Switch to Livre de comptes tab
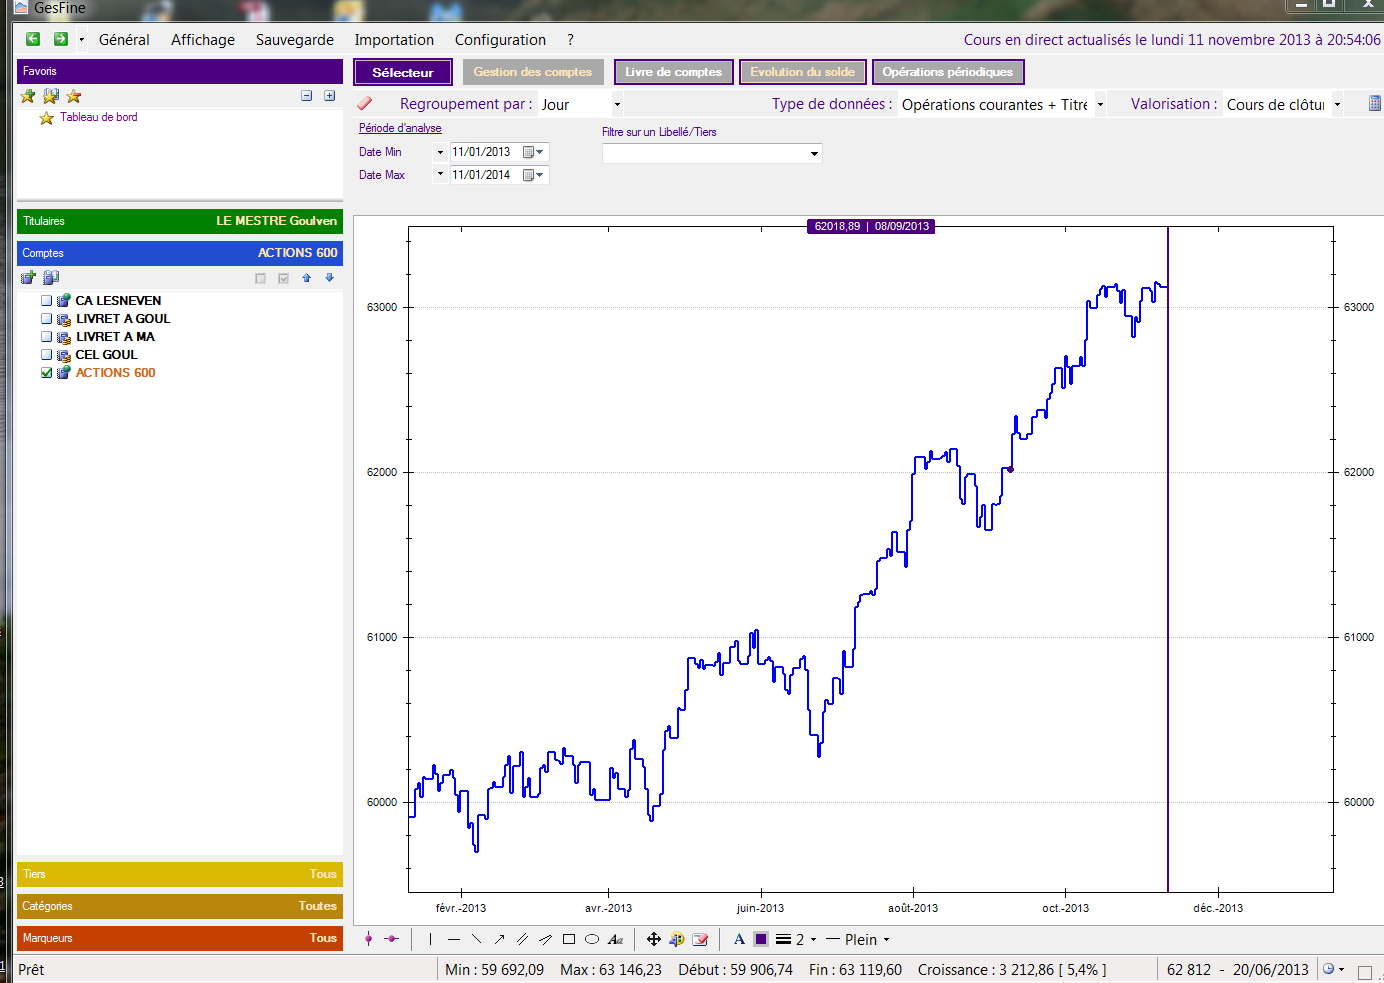The image size is (1384, 983). tap(673, 72)
